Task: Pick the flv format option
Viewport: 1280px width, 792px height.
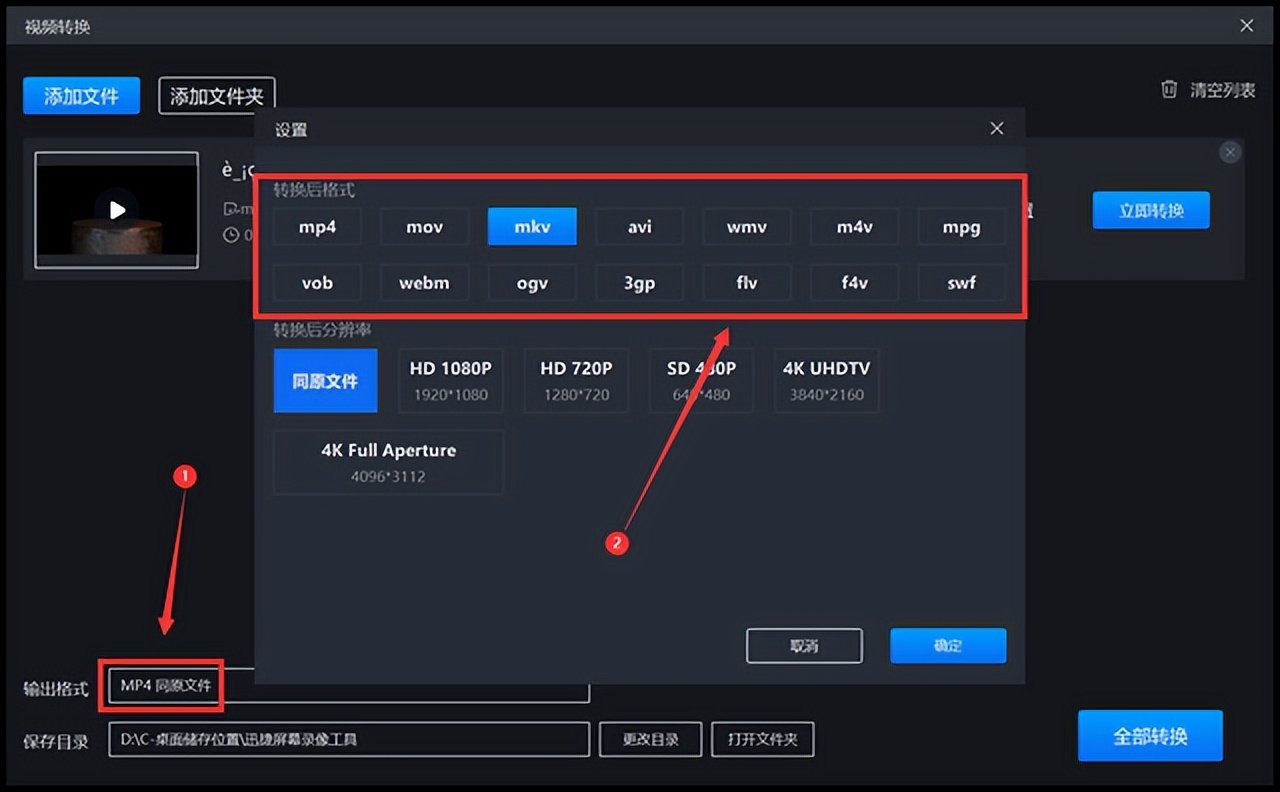Action: tap(746, 283)
